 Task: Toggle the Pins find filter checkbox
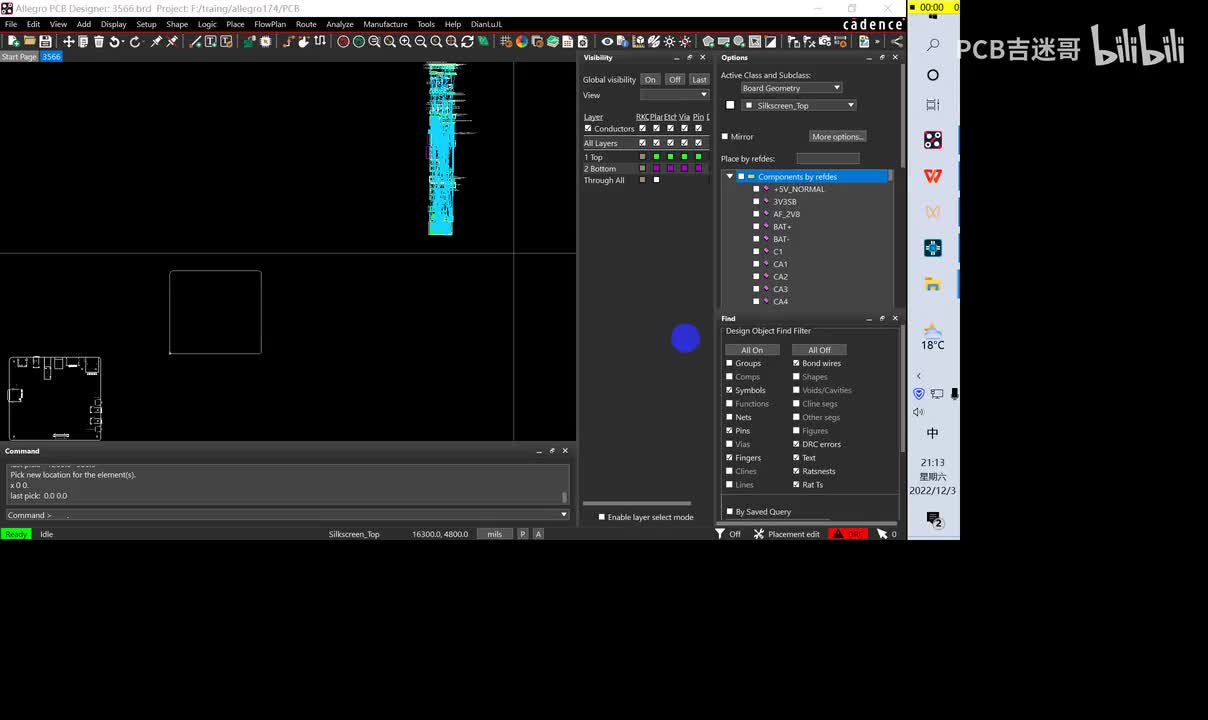click(729, 431)
